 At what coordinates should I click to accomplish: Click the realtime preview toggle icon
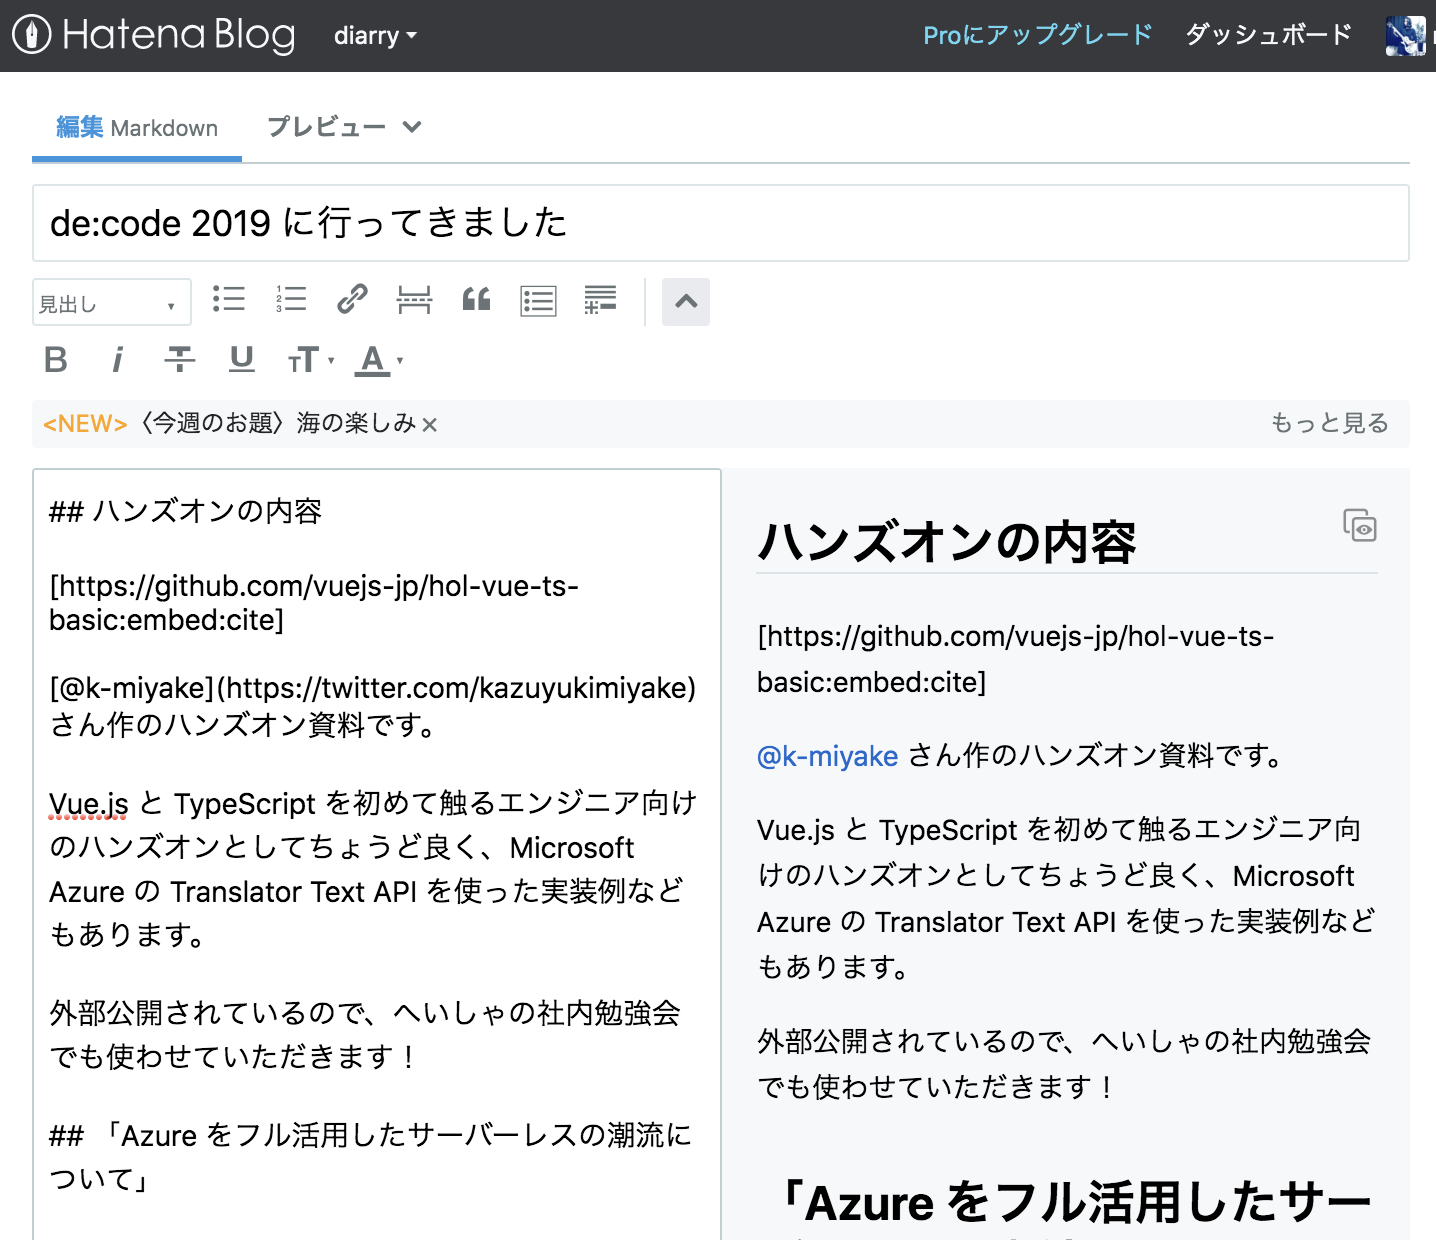pyautogui.click(x=1360, y=525)
